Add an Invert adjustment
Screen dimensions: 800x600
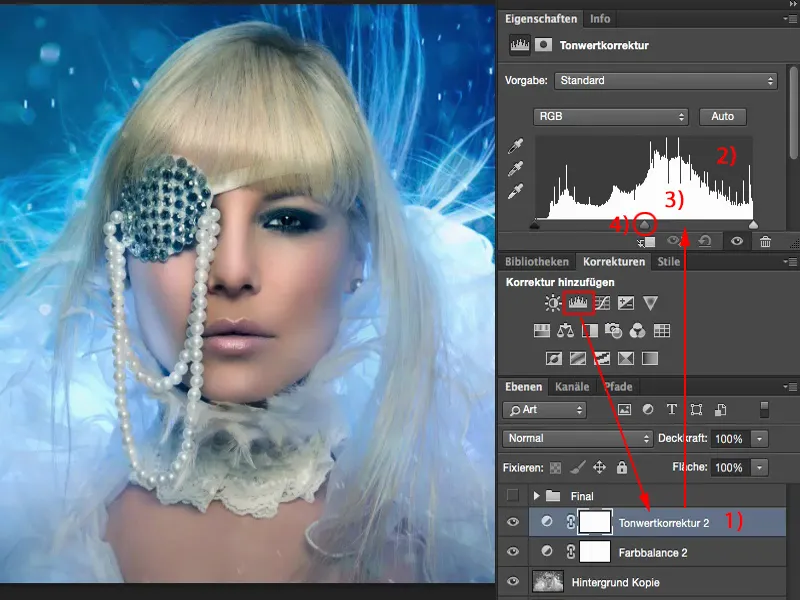[554, 358]
